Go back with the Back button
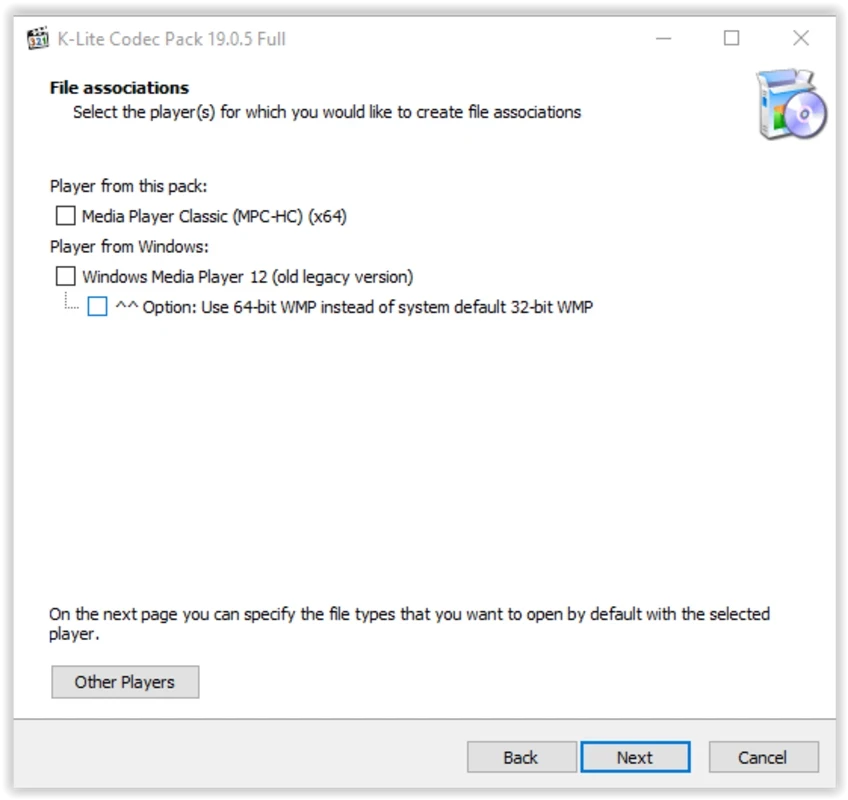 point(521,757)
